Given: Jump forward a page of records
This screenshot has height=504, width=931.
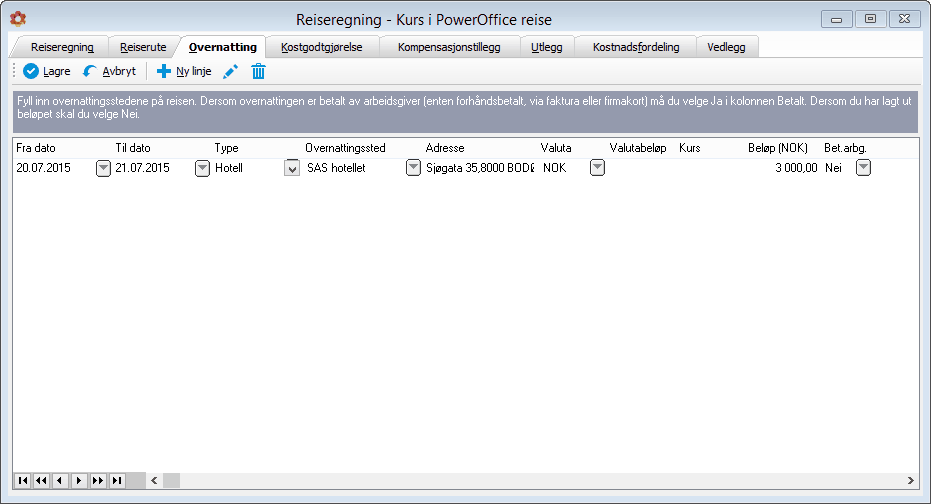Looking at the screenshot, I should 98,480.
